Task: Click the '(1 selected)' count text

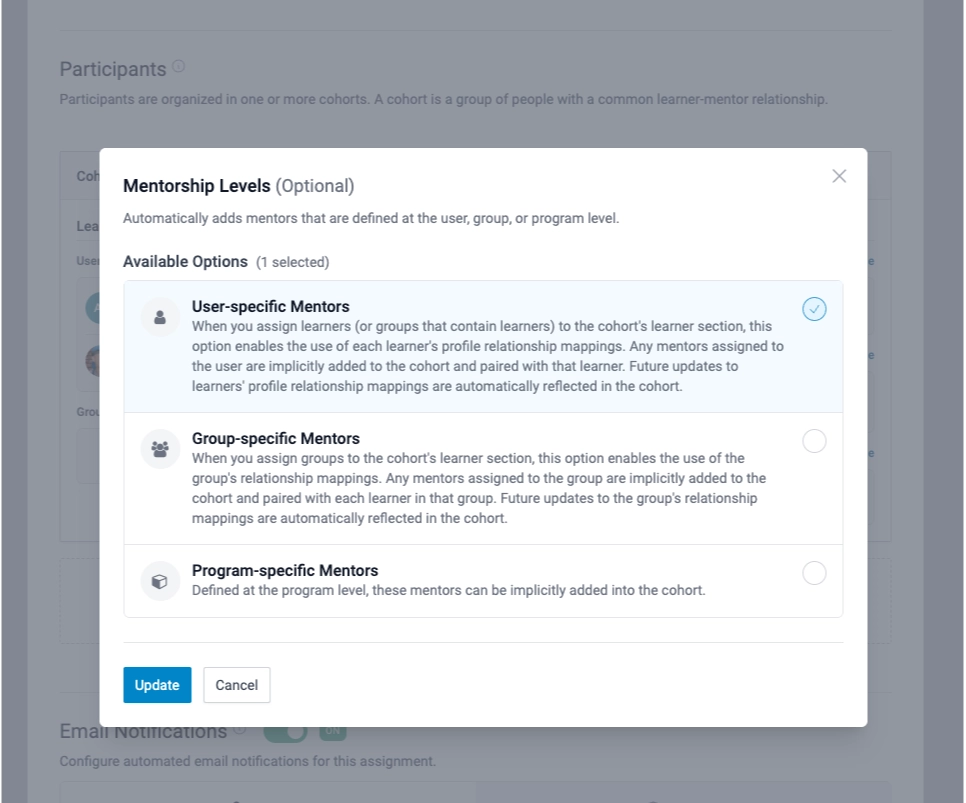Action: pyautogui.click(x=293, y=262)
